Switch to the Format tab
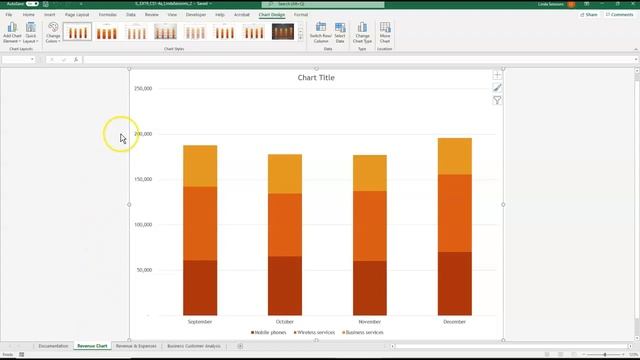 (x=301, y=15)
